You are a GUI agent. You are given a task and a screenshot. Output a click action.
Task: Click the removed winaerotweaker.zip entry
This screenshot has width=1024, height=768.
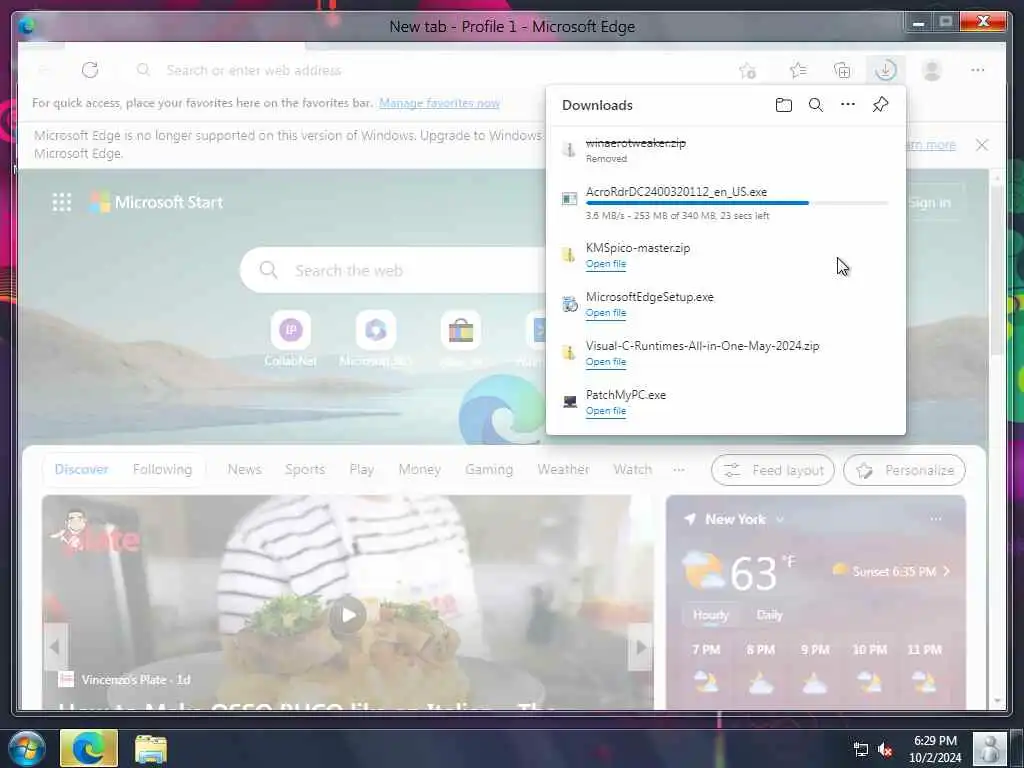tap(726, 151)
